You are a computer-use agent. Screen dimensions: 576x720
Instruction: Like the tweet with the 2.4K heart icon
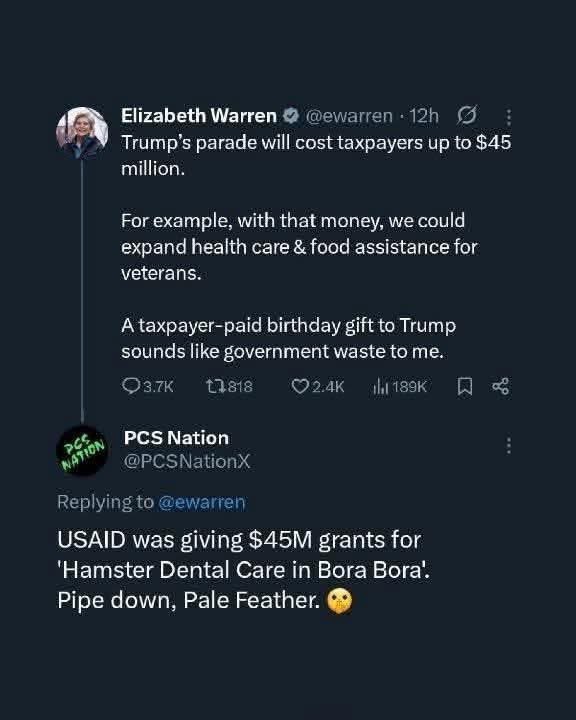coord(300,386)
